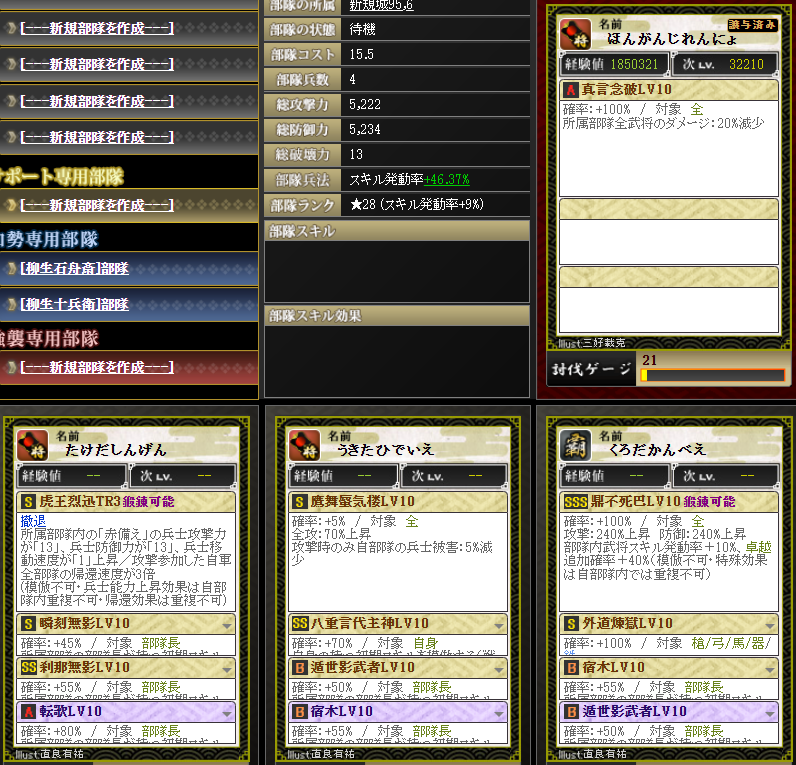Click the A rank badge of 真言念破LV10

(571, 90)
